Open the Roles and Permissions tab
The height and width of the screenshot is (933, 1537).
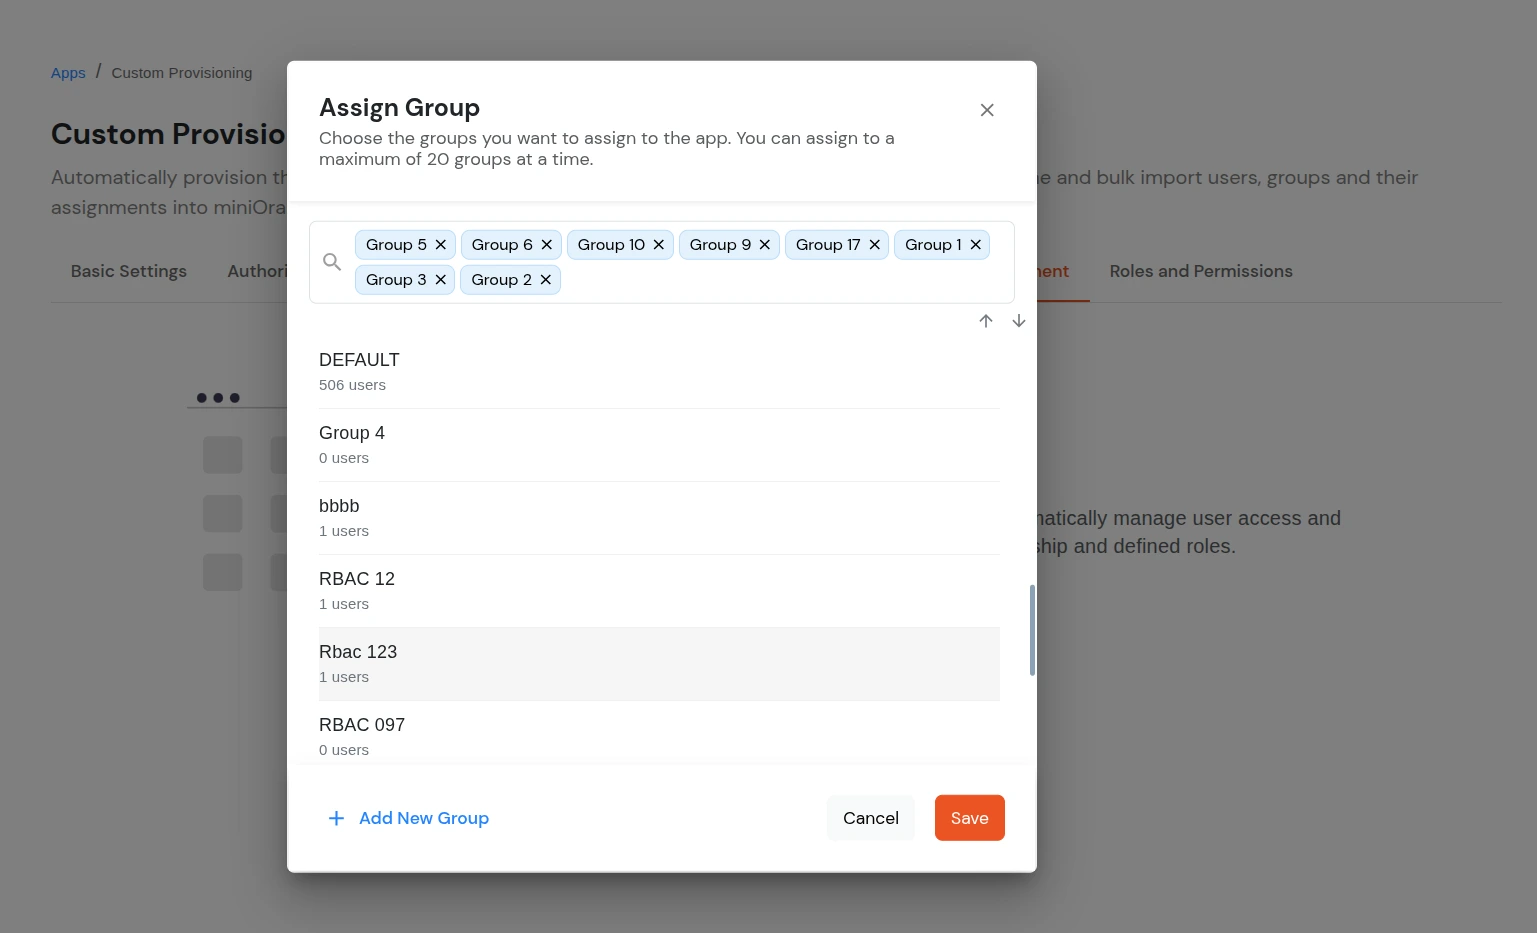(1201, 271)
